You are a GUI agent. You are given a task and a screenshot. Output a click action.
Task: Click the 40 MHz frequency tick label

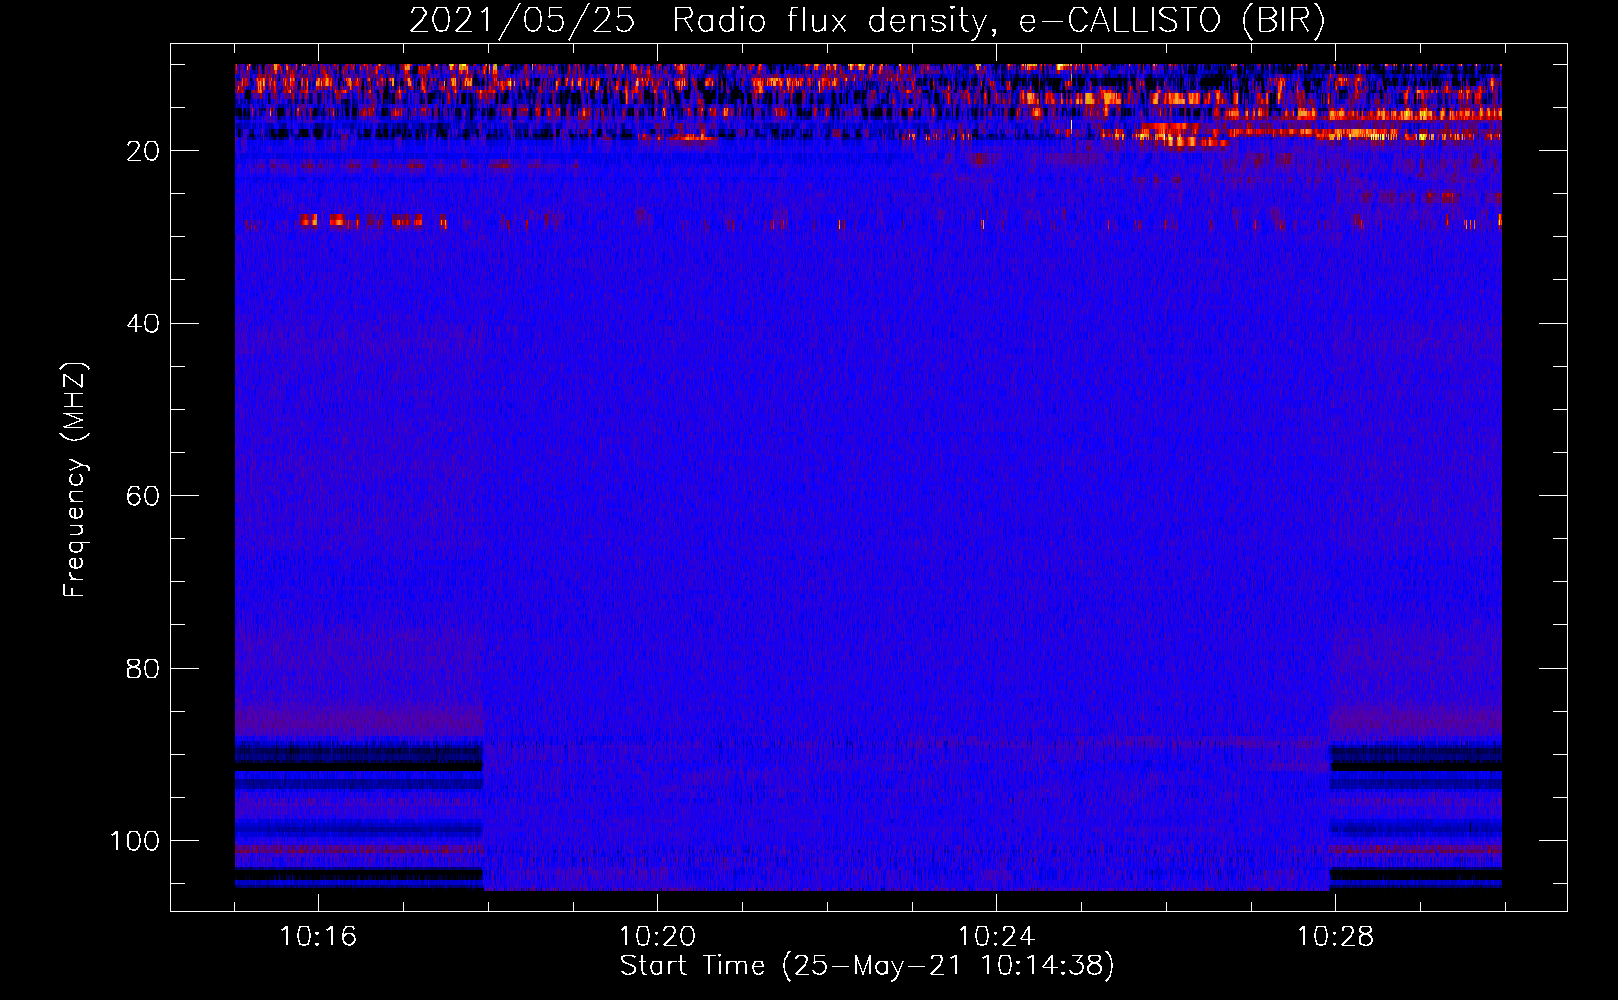click(143, 324)
